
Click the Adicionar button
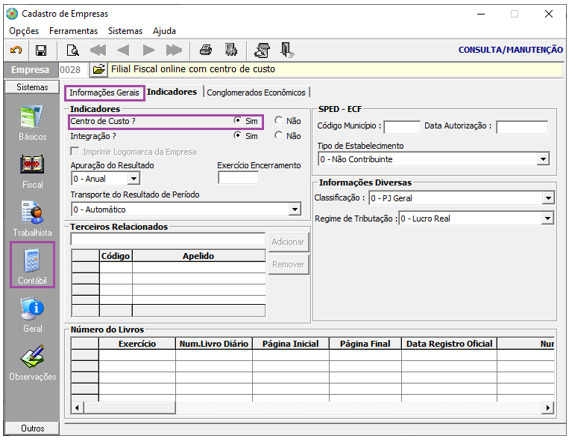288,242
